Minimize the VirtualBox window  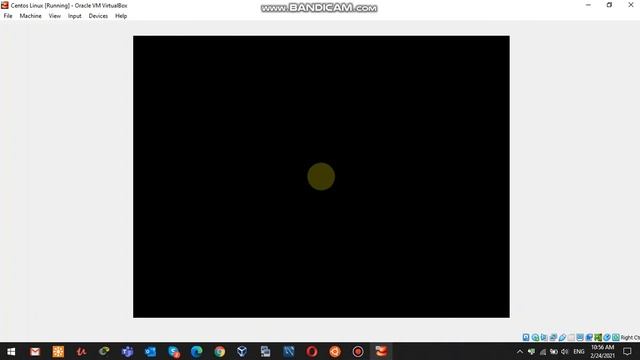[x=588, y=5]
